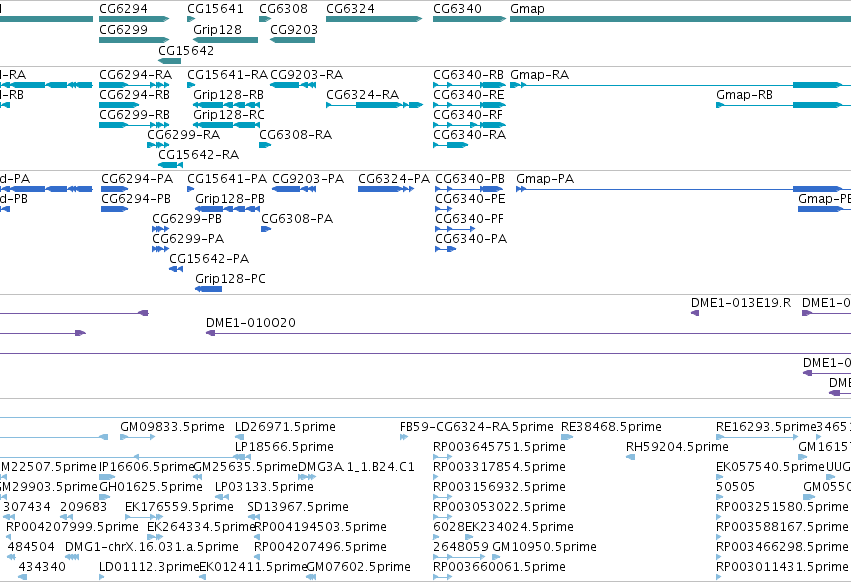
Task: Click protein CG6308-PA label
Action: point(297,219)
